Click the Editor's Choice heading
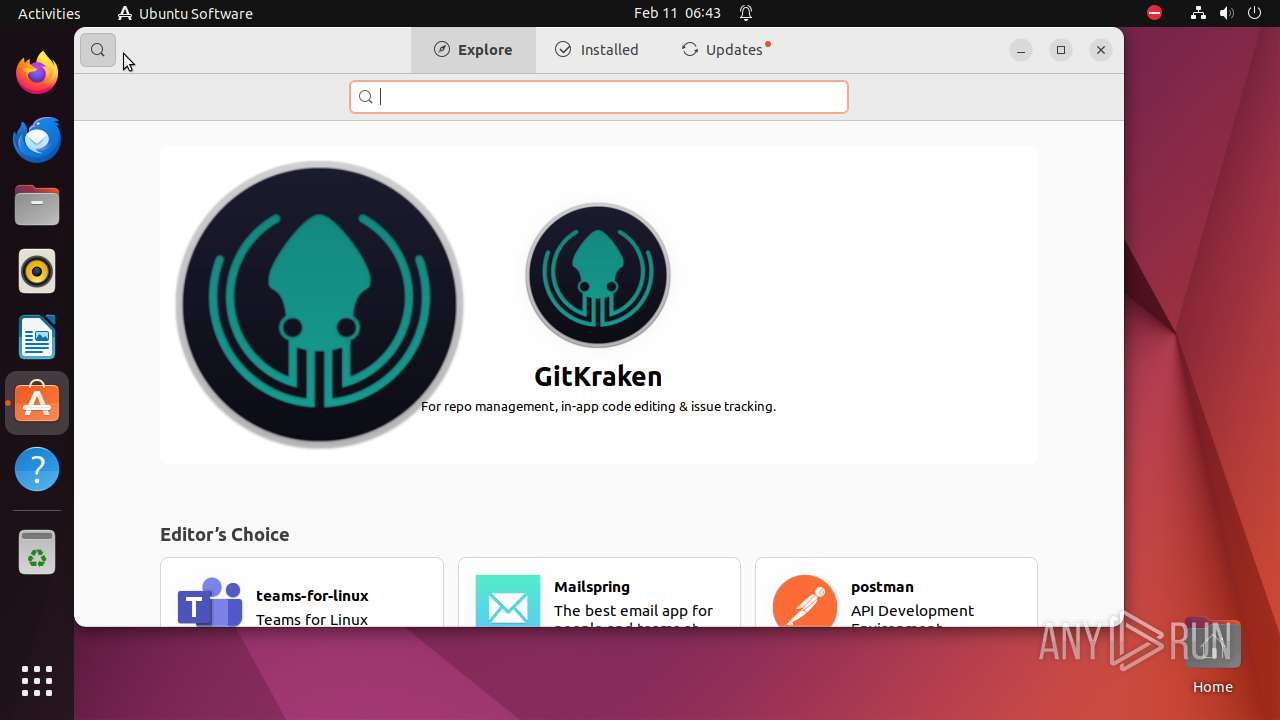The height and width of the screenshot is (720, 1280). [225, 535]
